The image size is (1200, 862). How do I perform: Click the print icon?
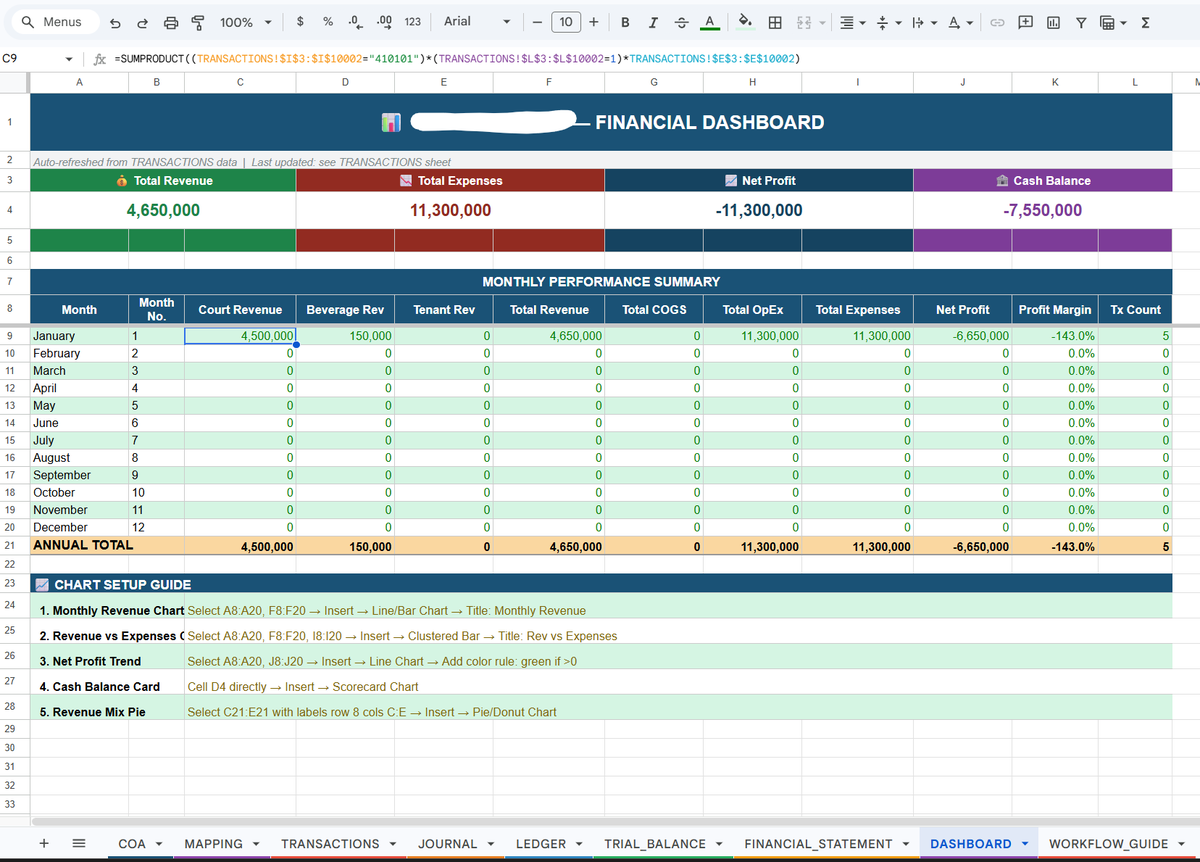(x=171, y=22)
